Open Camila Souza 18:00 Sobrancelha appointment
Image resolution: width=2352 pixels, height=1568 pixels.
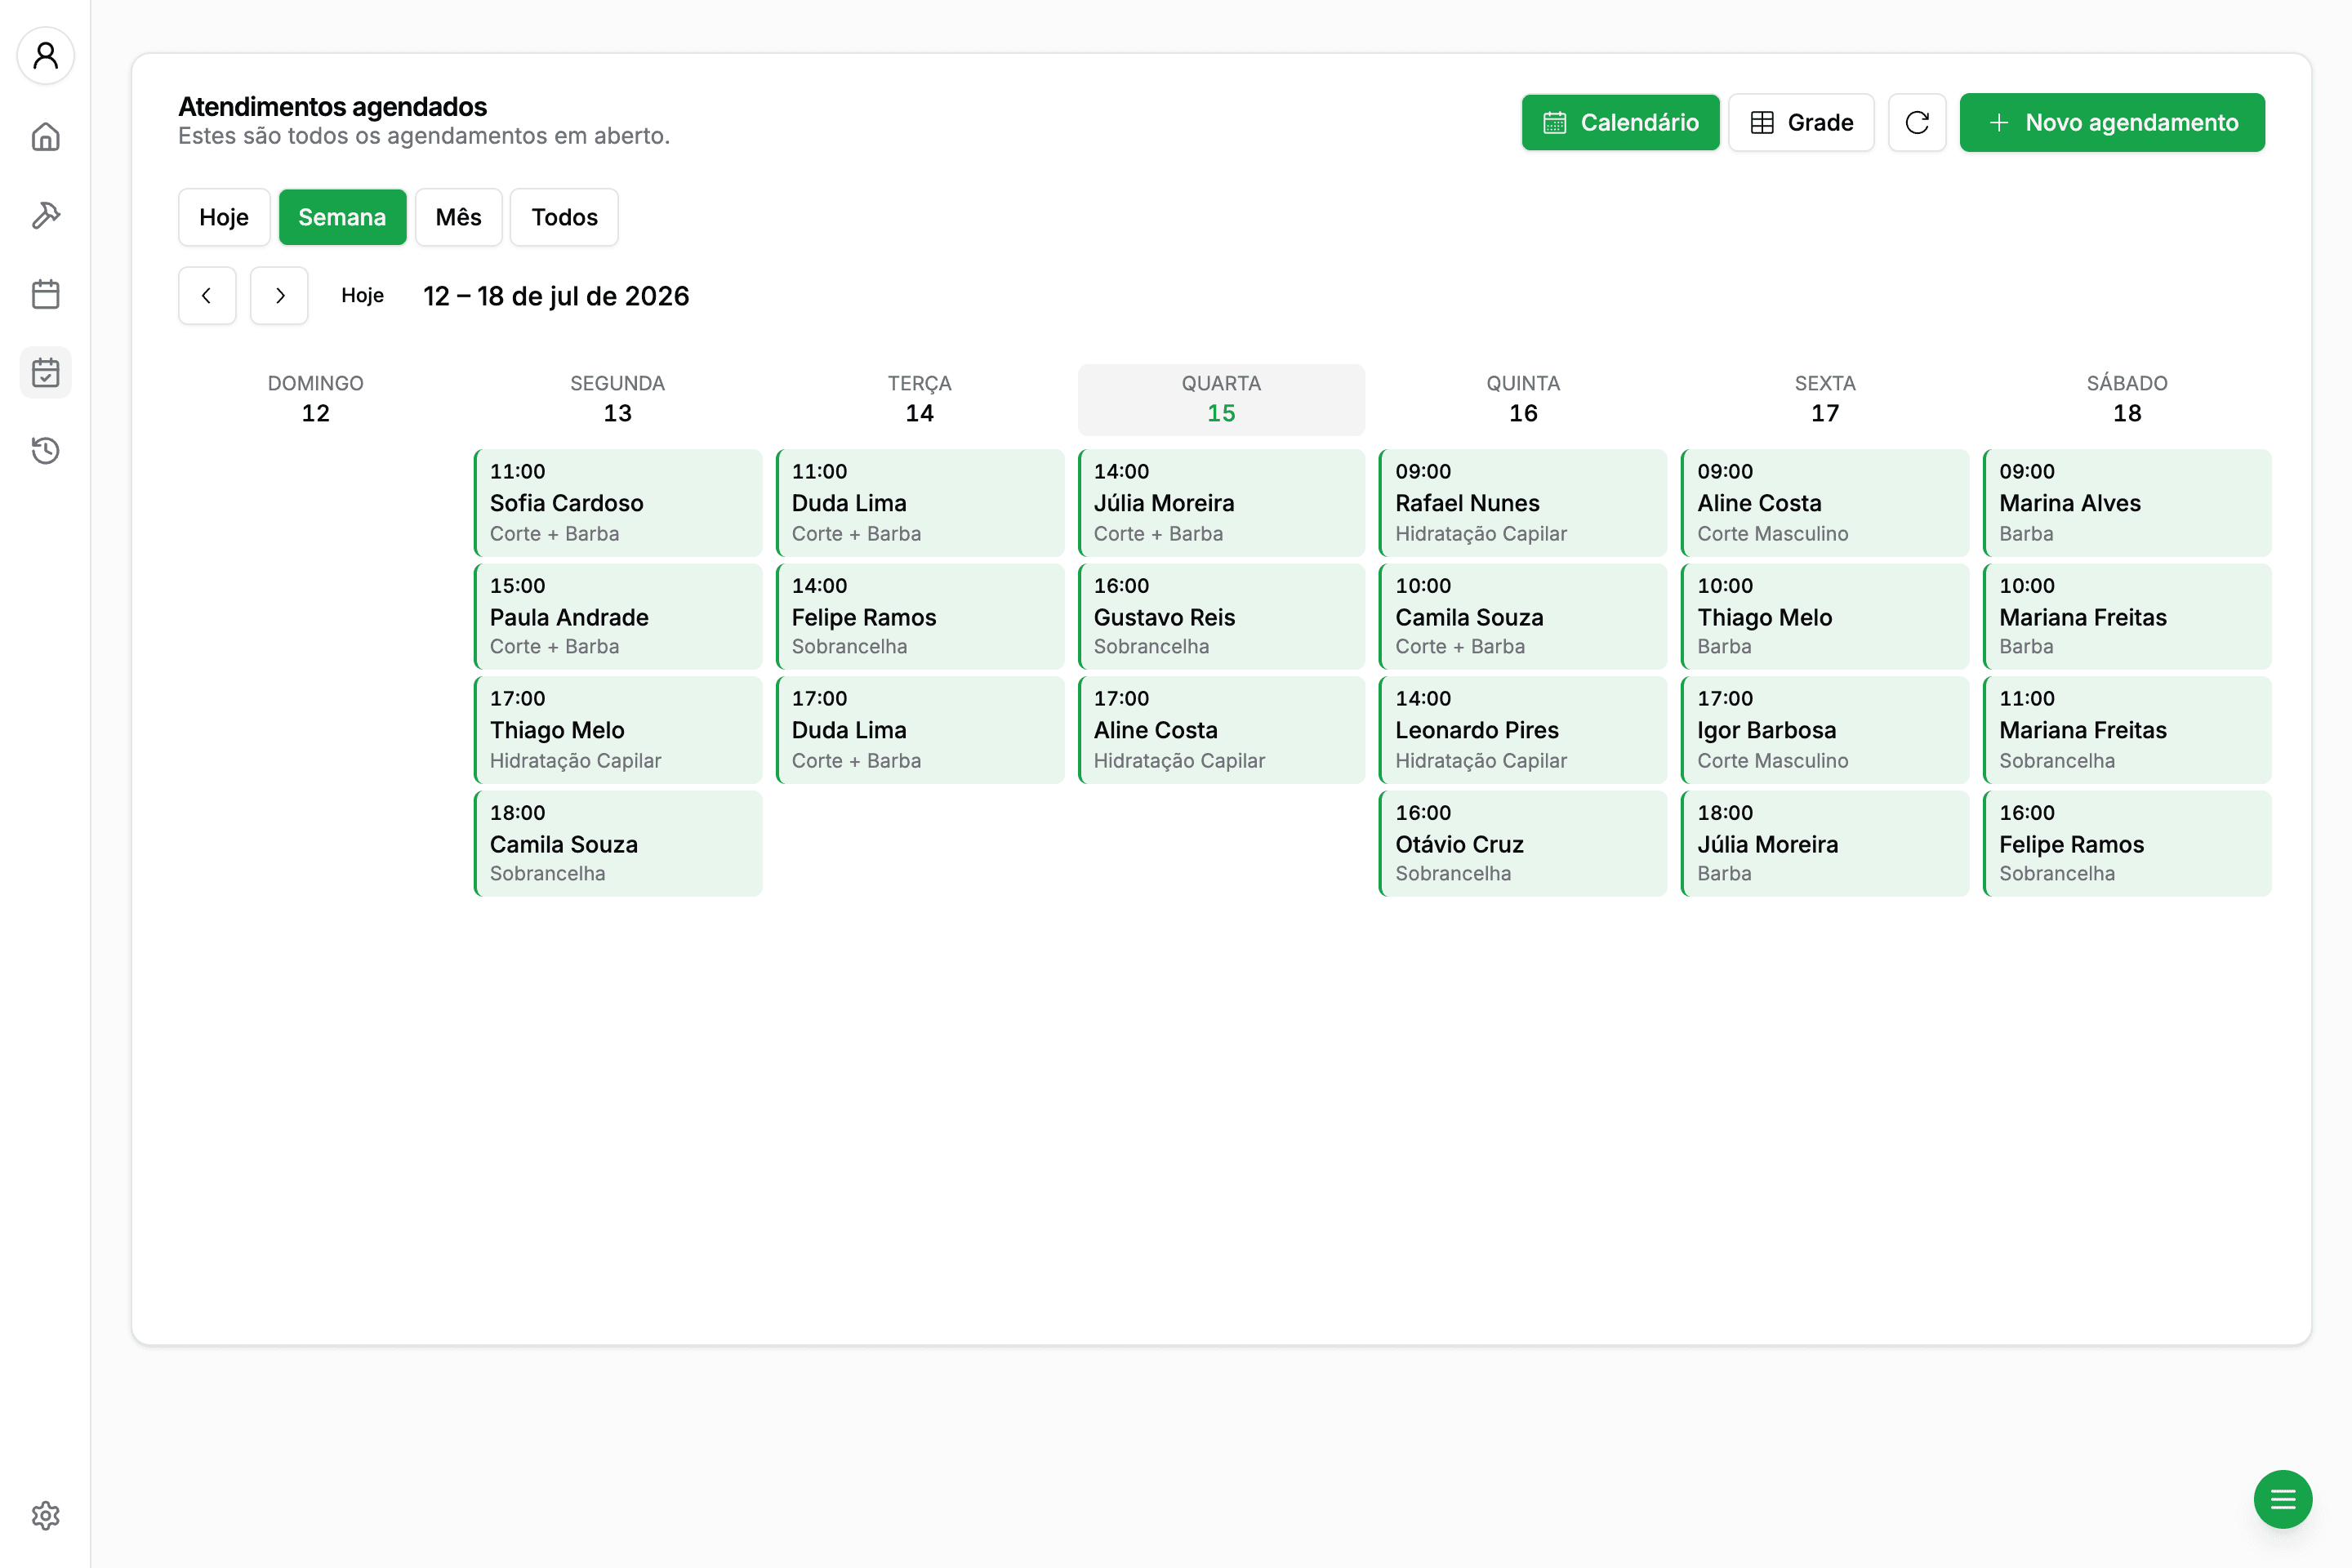click(618, 843)
